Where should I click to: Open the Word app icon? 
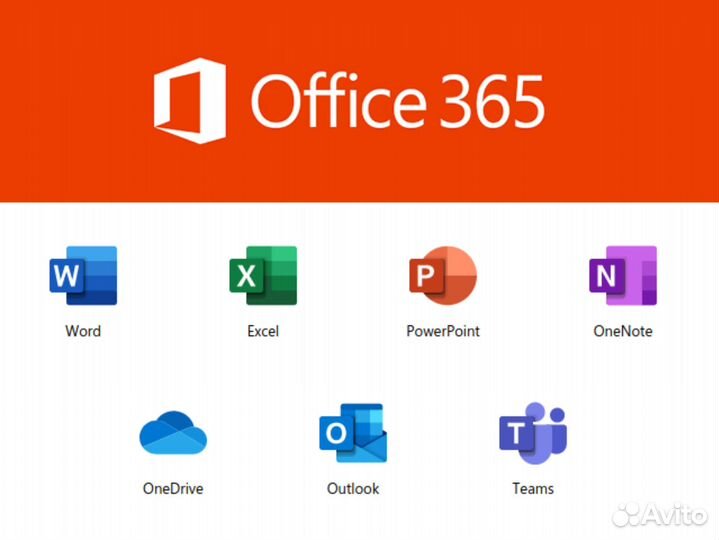point(83,276)
